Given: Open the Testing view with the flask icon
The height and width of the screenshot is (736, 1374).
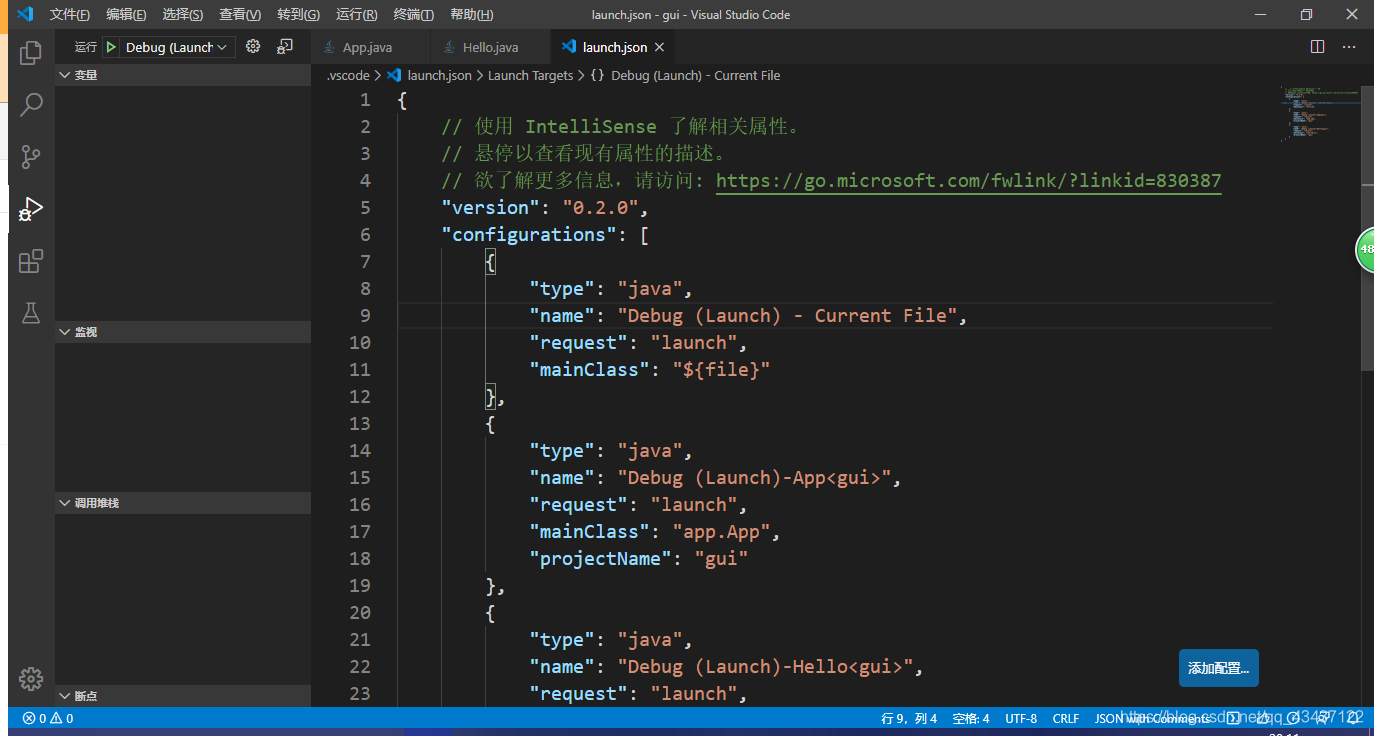Looking at the screenshot, I should 30,313.
